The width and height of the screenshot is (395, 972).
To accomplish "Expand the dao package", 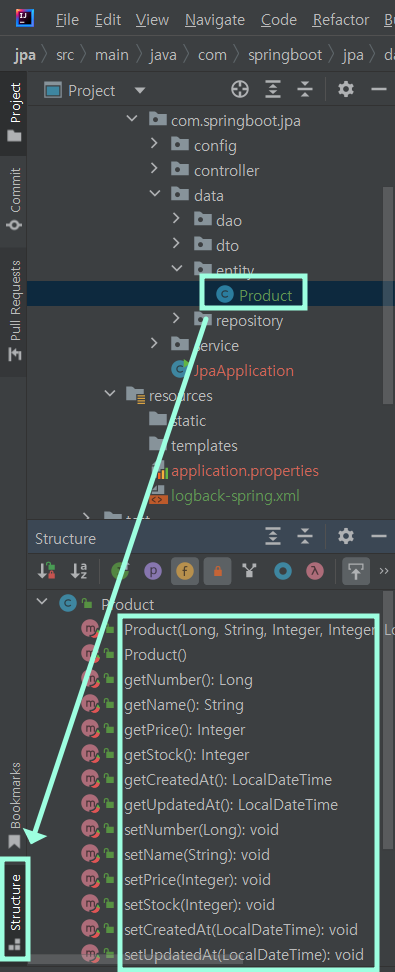I will click(x=177, y=219).
